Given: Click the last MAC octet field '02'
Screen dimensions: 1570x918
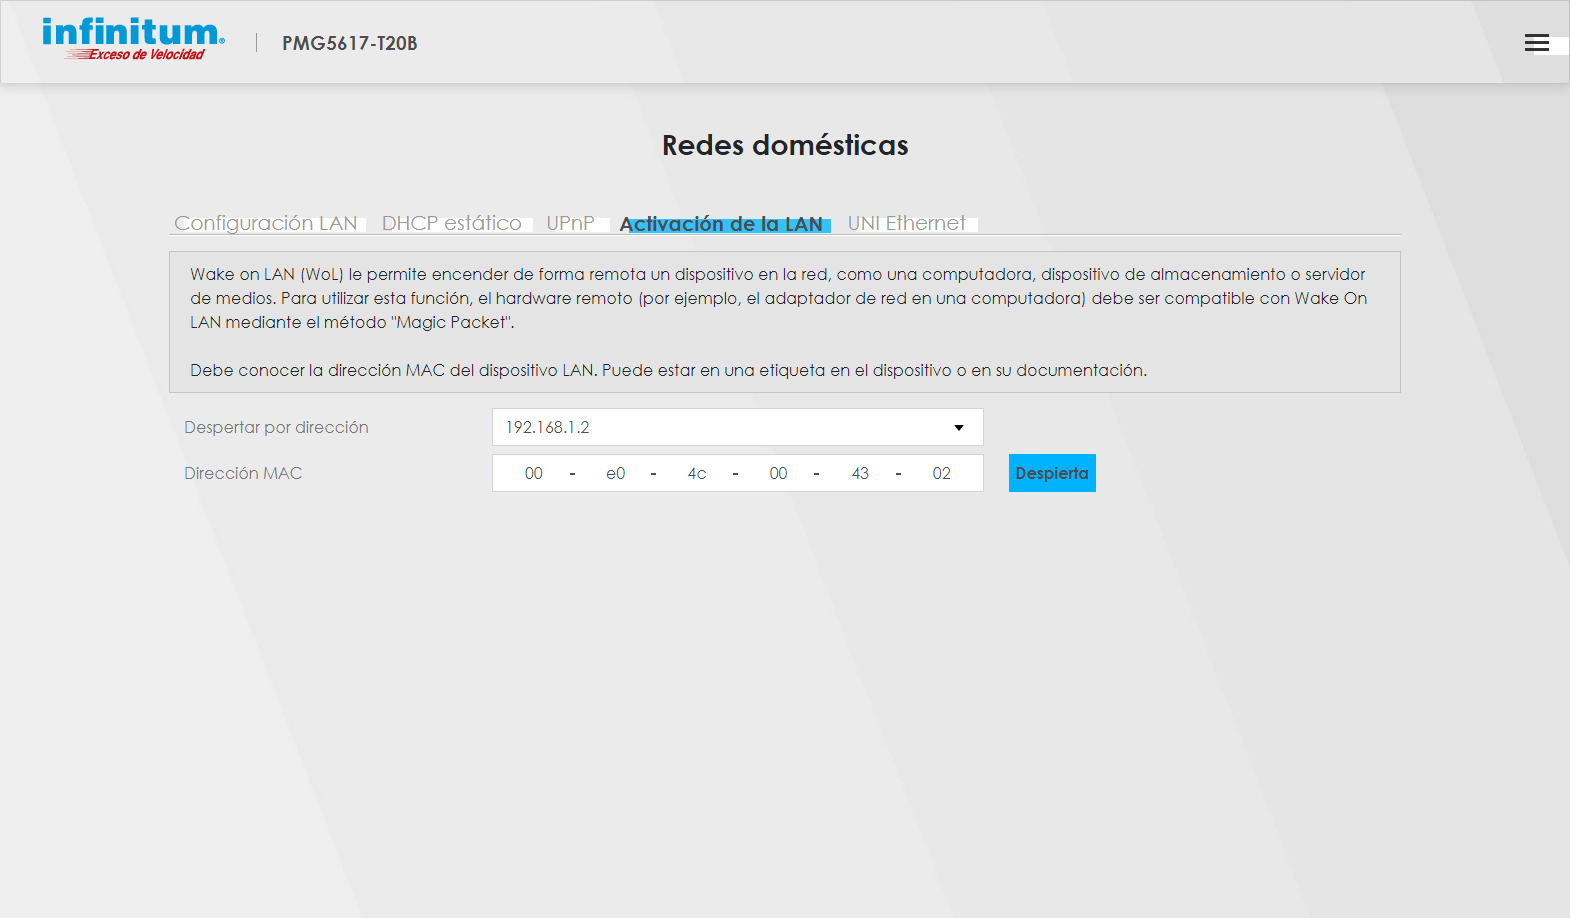Looking at the screenshot, I should [941, 474].
